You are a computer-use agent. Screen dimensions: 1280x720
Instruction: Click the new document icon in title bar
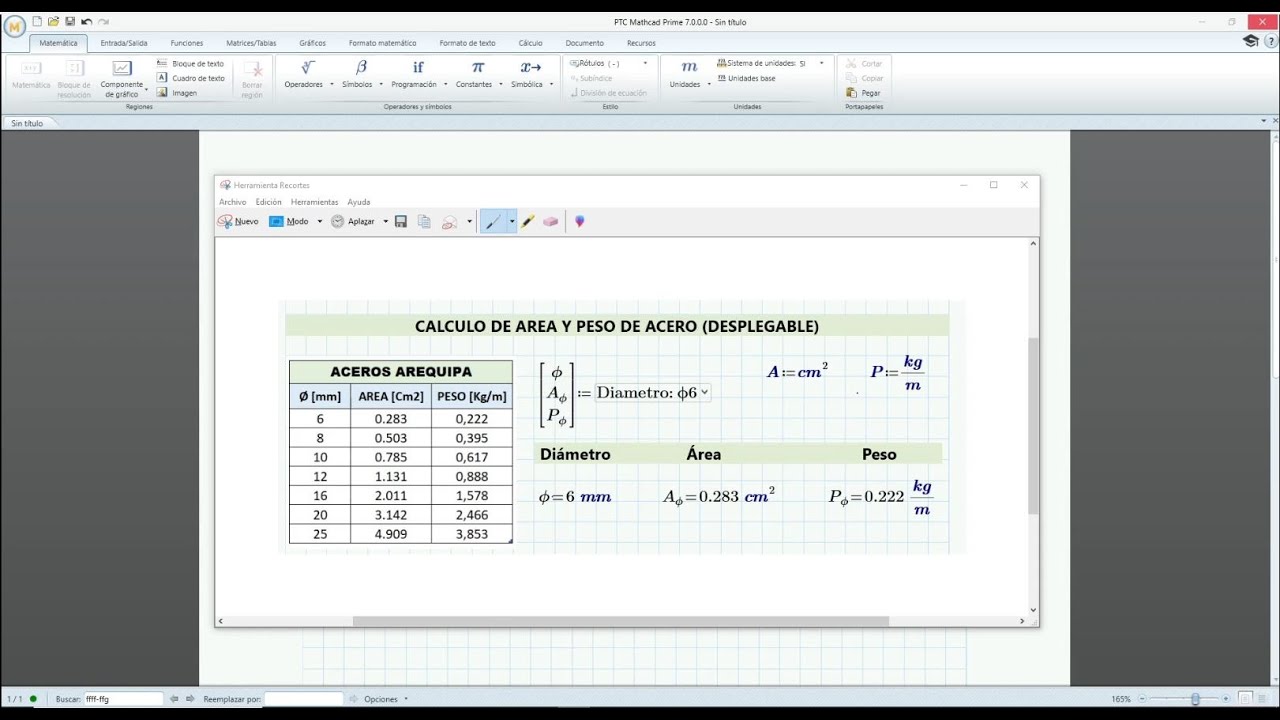click(x=37, y=21)
